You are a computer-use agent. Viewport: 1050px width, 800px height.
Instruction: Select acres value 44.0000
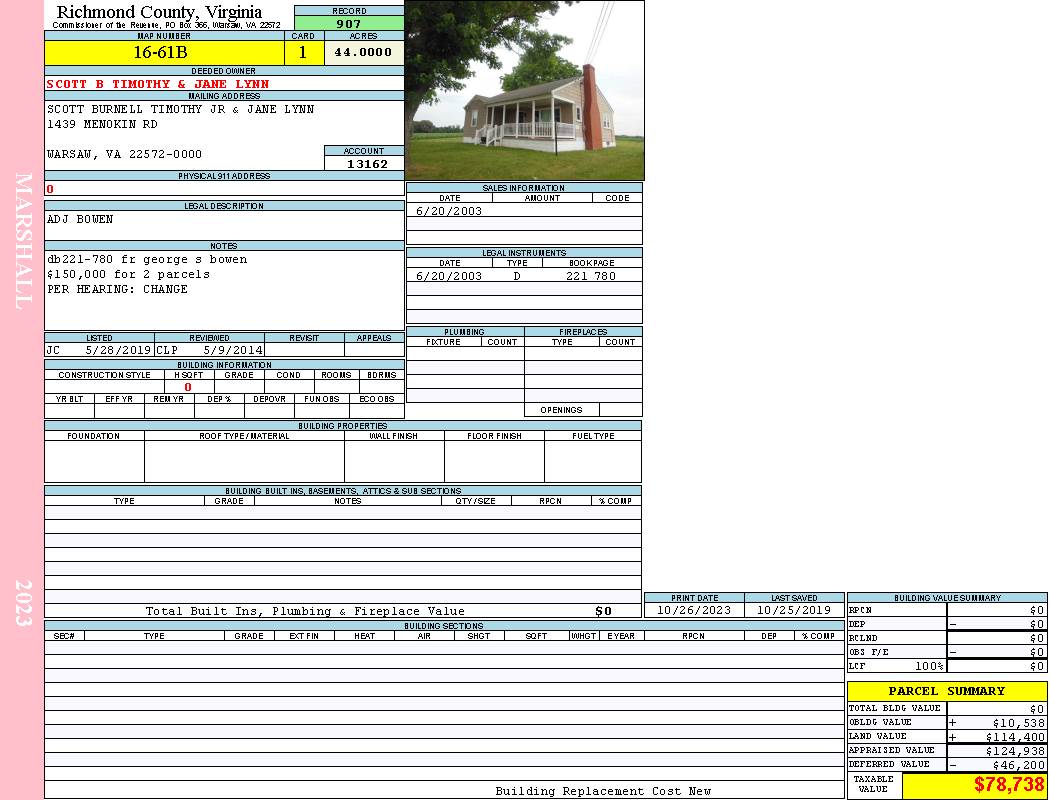click(363, 52)
